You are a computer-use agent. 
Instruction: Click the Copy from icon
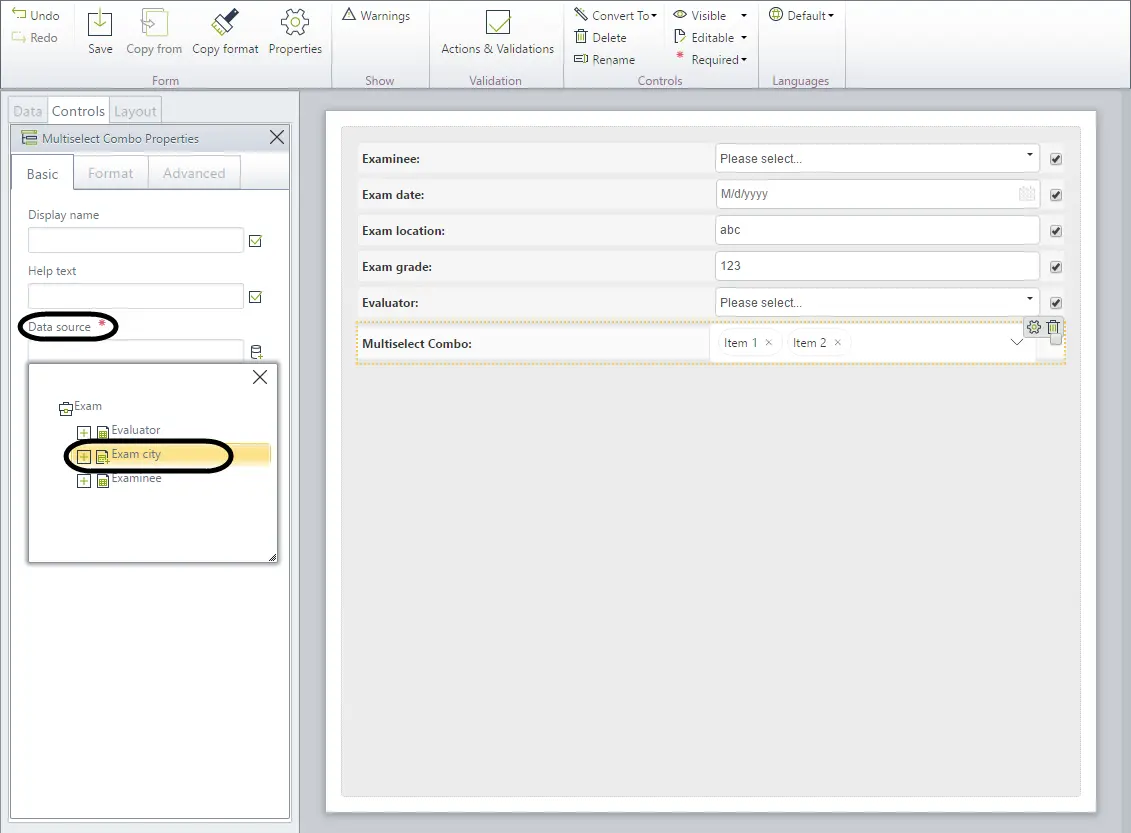[x=154, y=23]
